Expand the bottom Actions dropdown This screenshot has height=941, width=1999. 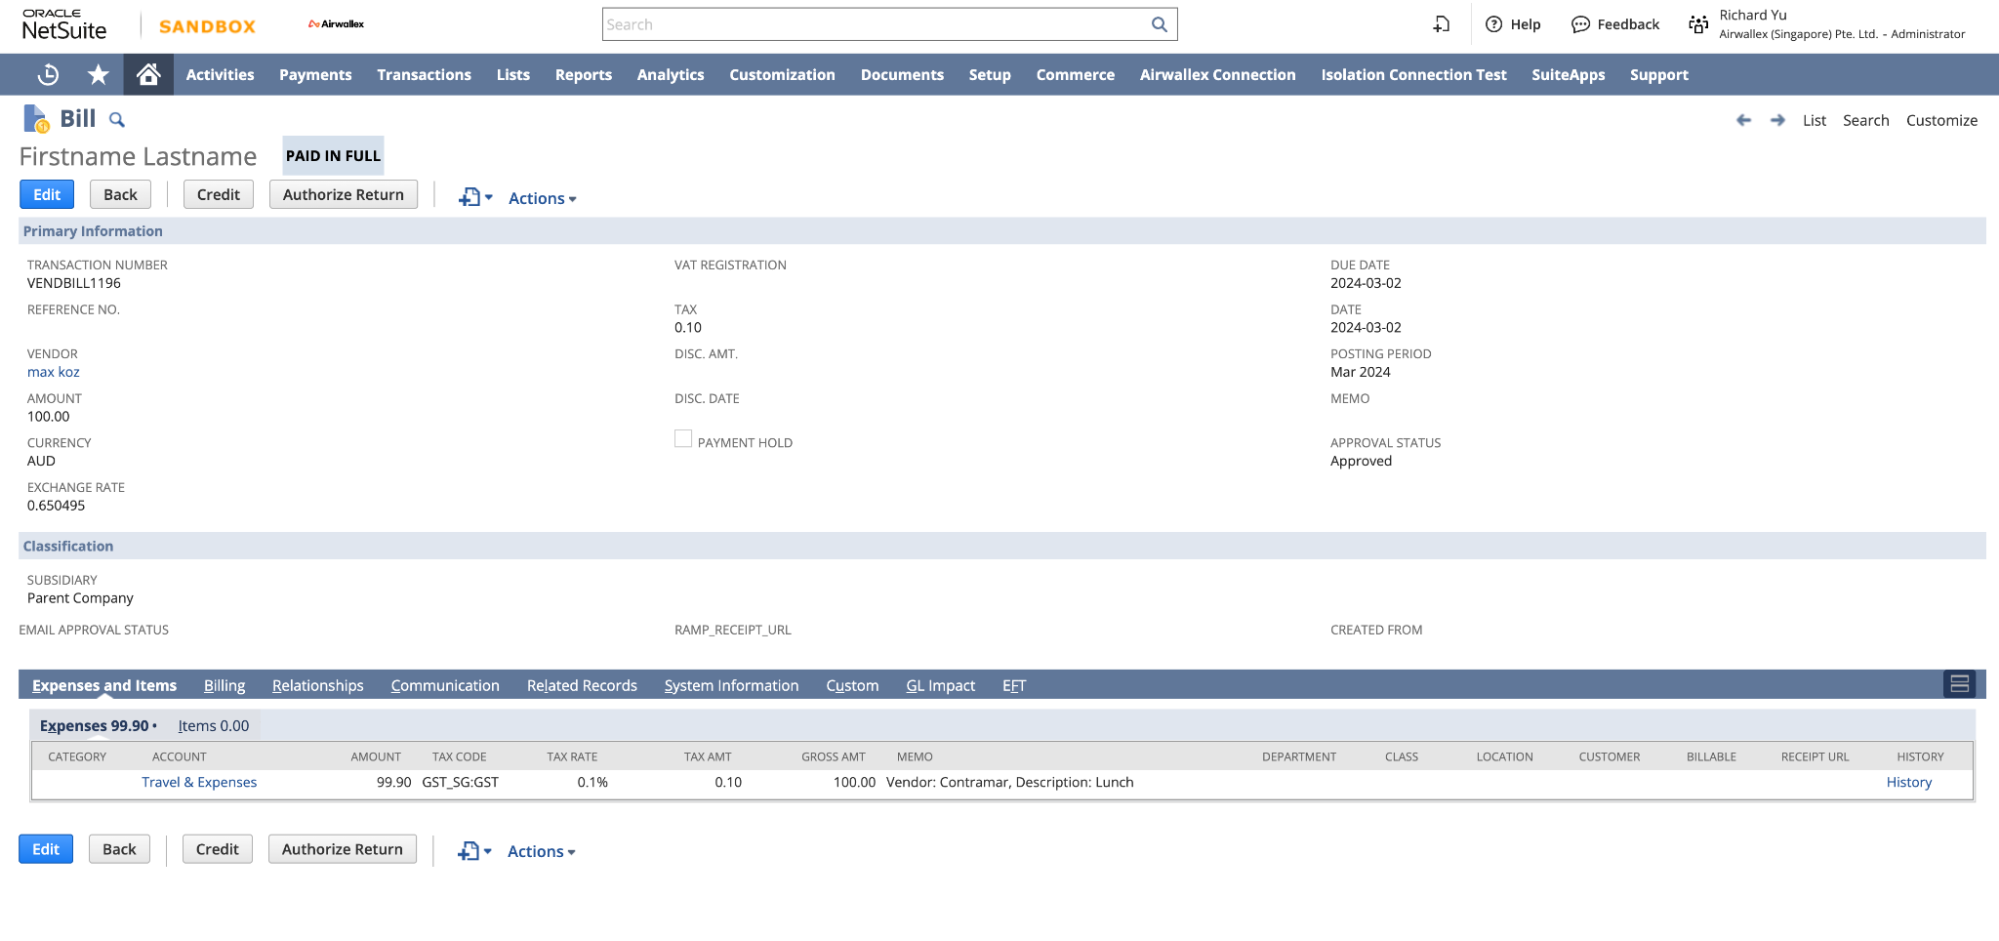(x=541, y=851)
